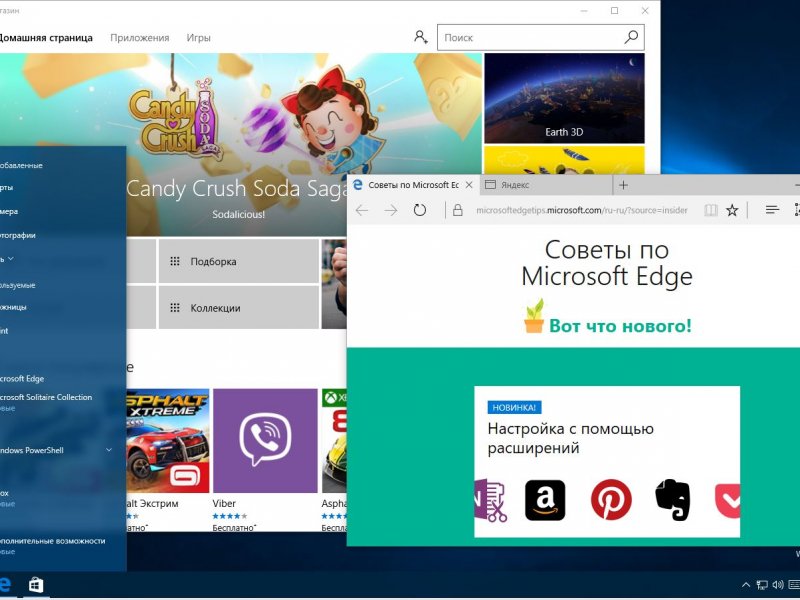Click the volume icon in system tray

(778, 585)
